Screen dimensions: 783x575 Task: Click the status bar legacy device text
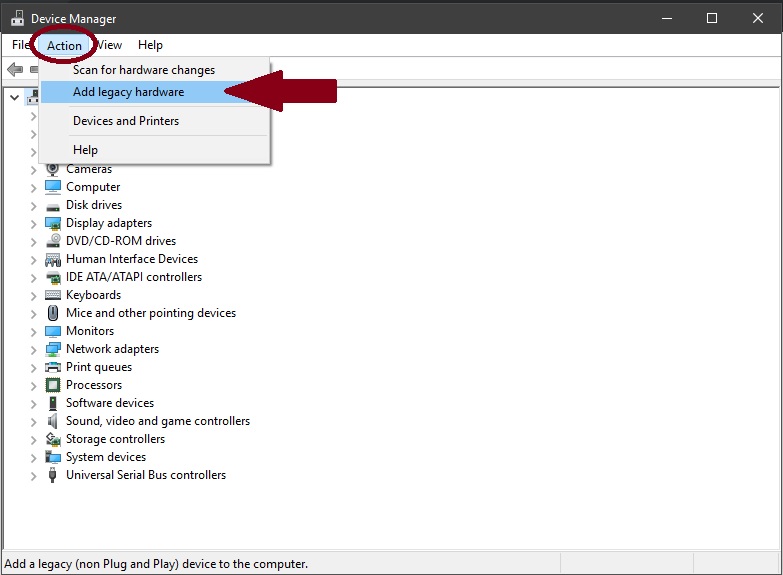tap(156, 564)
